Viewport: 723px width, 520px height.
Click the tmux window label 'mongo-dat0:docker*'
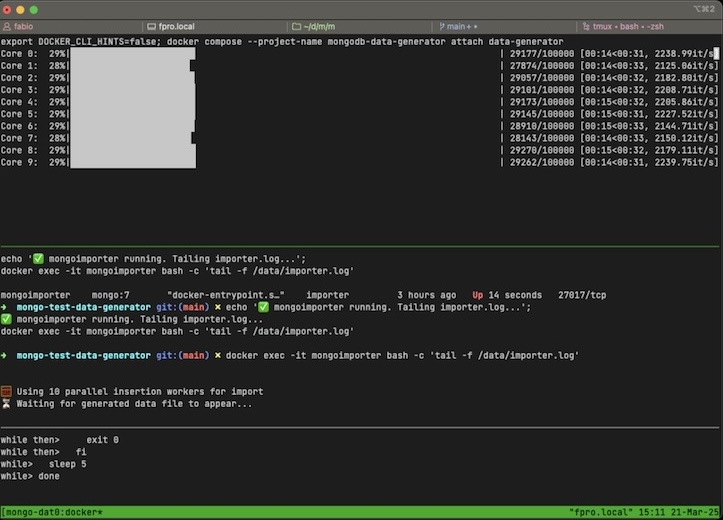coord(52,512)
